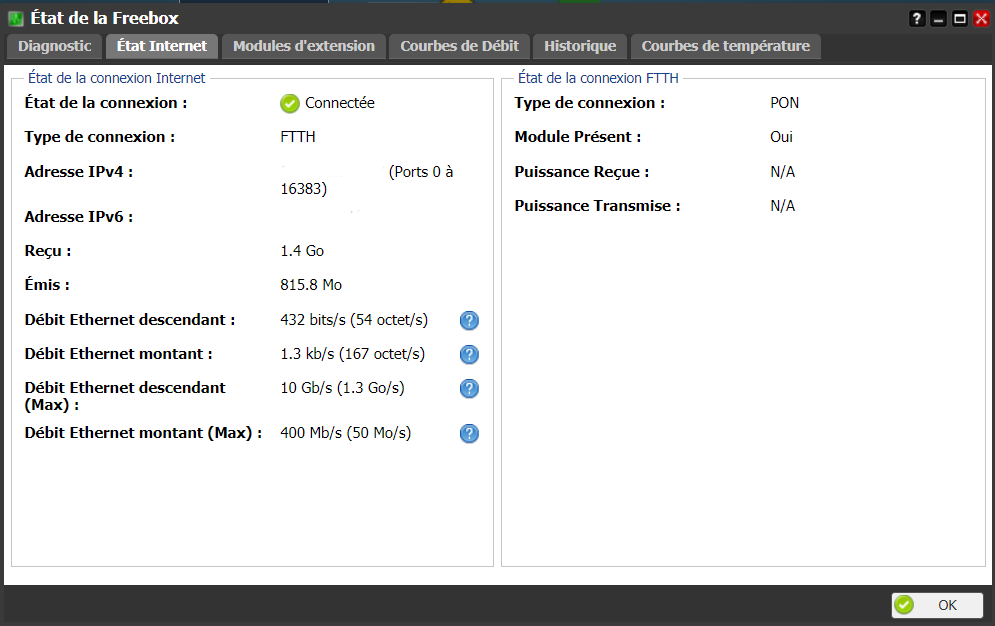The height and width of the screenshot is (626, 995).
Task: Show the Courbes de température tab
Action: pos(725,46)
